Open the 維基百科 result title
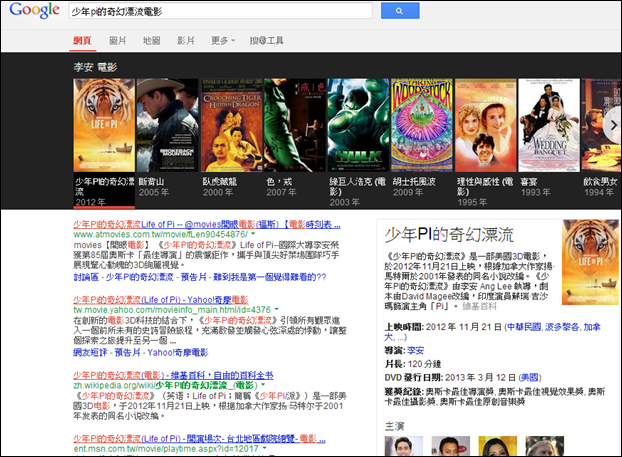The width and height of the screenshot is (622, 457). [173, 375]
